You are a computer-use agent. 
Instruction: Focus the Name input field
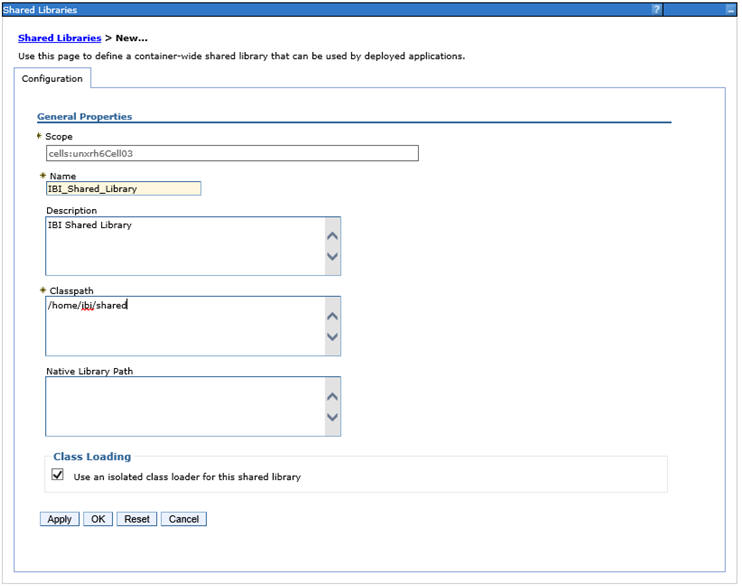pos(123,188)
